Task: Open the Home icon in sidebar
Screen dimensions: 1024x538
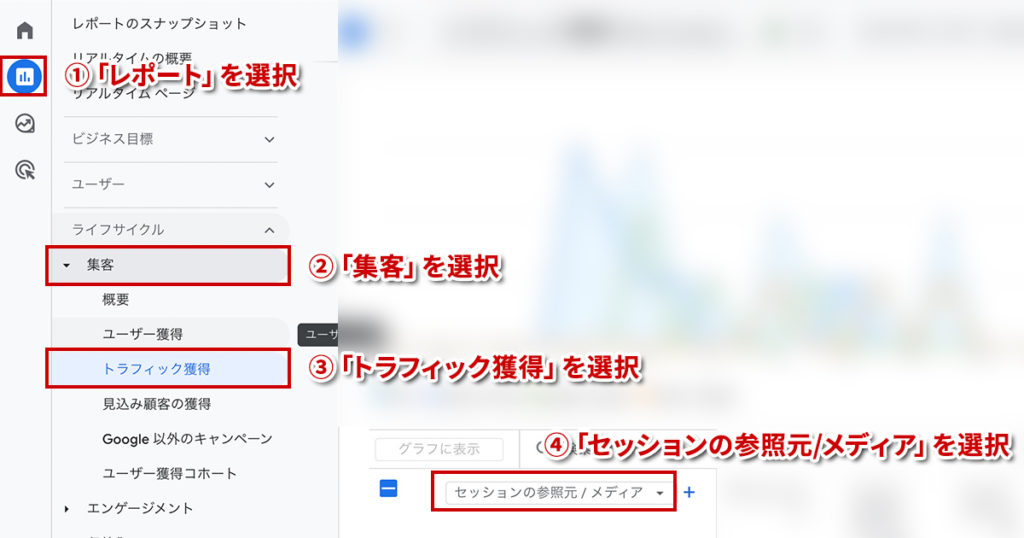Action: pyautogui.click(x=25, y=30)
